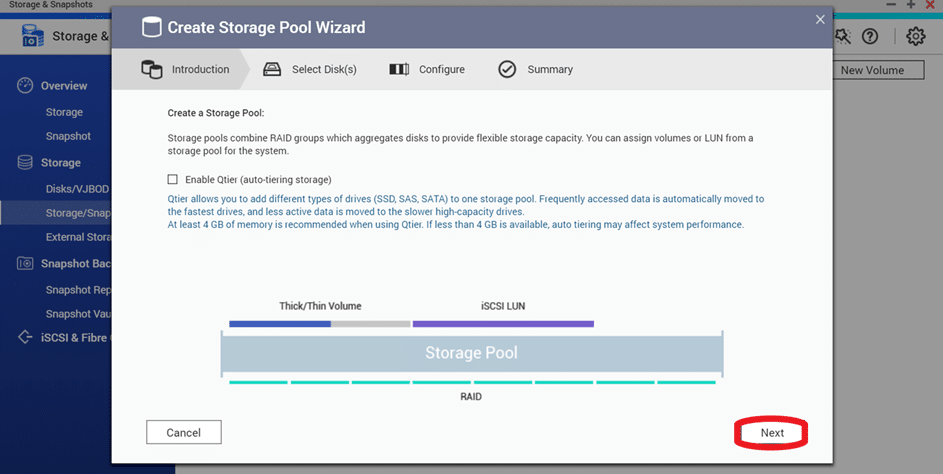
Task: Go to the Select Disk(s) step
Action: pyautogui.click(x=310, y=69)
